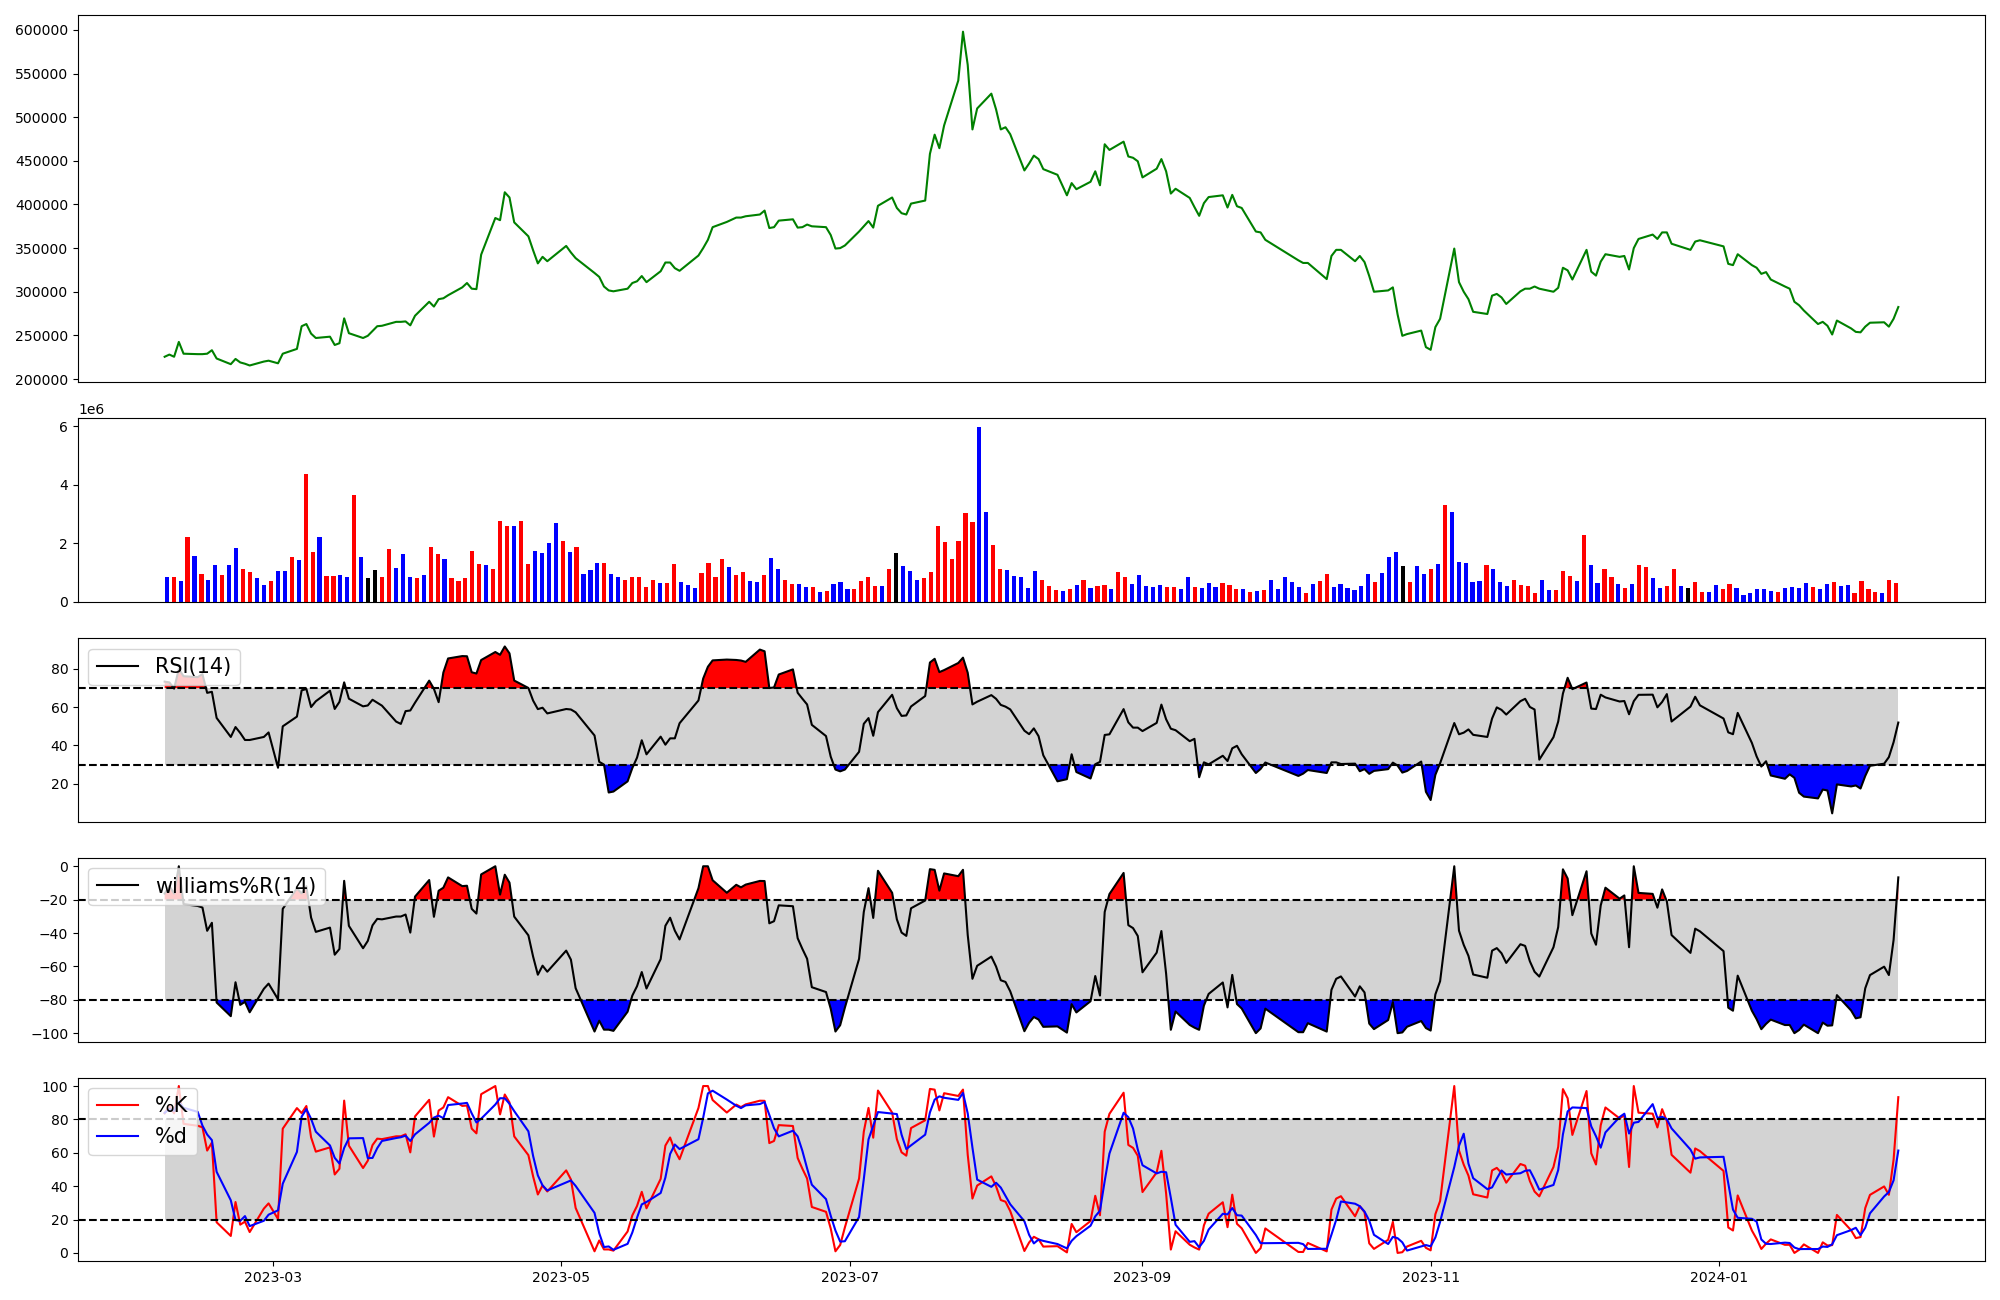Screen dimensions: 2000x1300
Task: Click the tallest blue volume bar
Action: click(x=979, y=515)
